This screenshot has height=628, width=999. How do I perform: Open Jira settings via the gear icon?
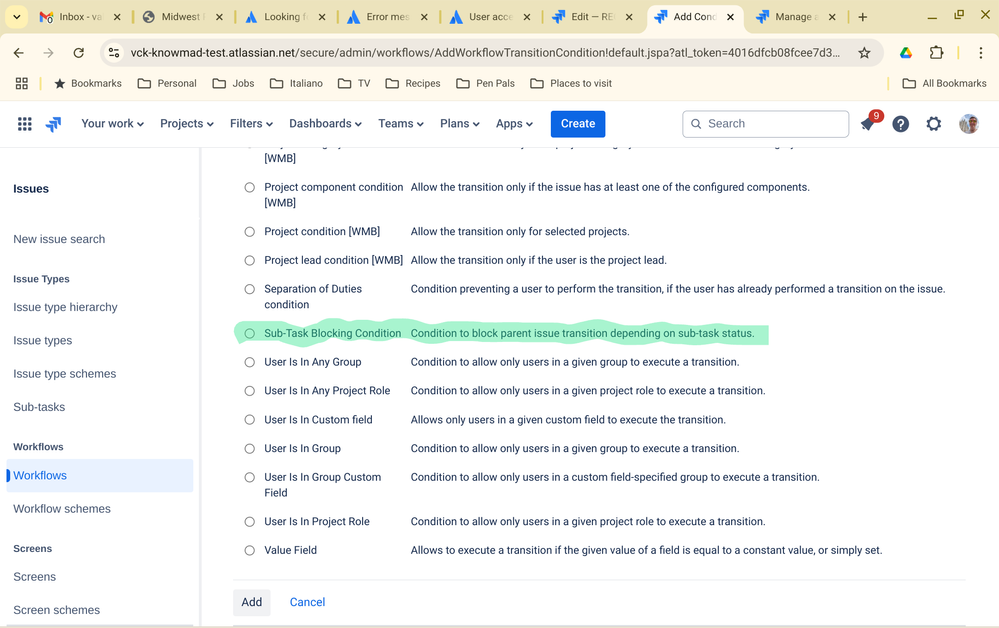click(x=934, y=123)
